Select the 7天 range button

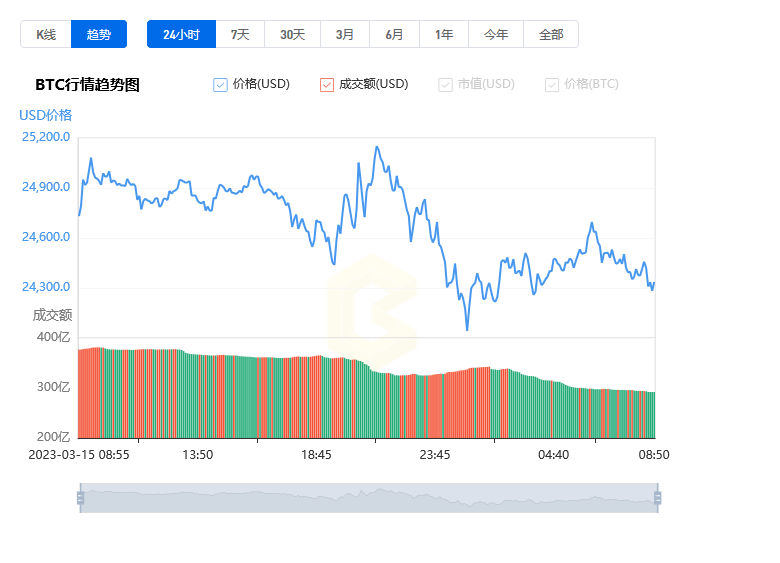point(240,34)
